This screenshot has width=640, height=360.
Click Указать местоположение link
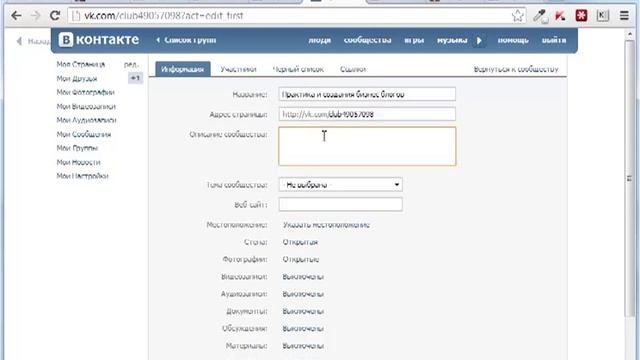tap(326, 225)
